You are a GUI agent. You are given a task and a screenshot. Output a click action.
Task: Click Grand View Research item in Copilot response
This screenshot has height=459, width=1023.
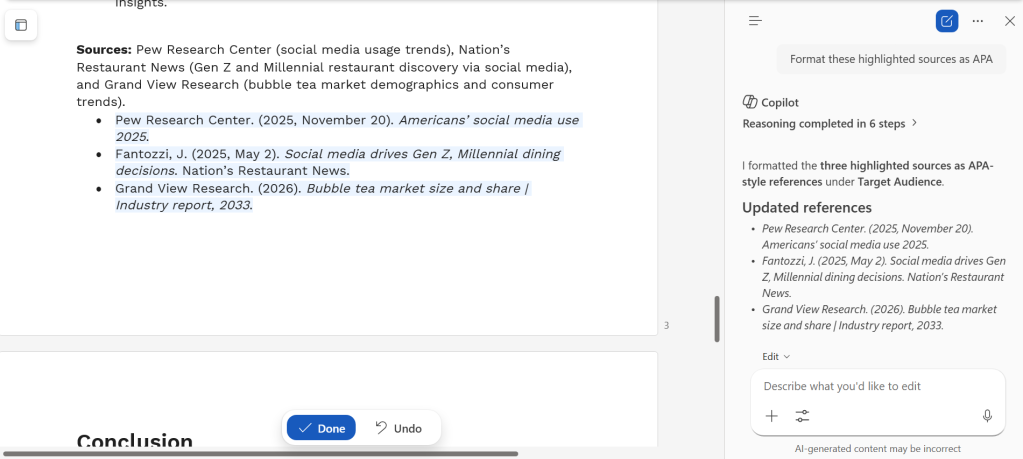point(879,317)
